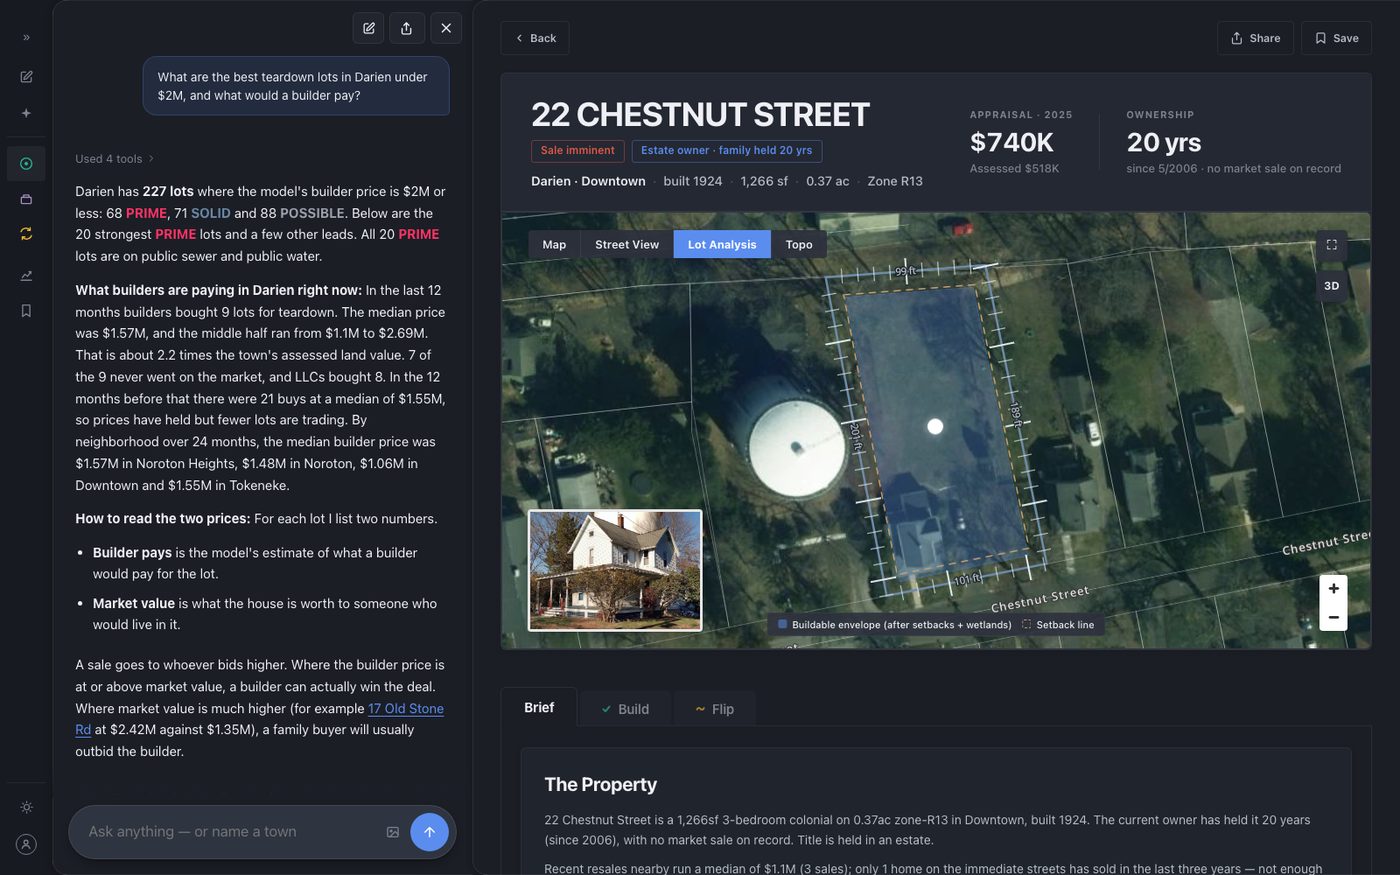Viewport: 1400px width, 875px height.
Task: Select the green circular target icon in sidebar
Action: click(26, 164)
